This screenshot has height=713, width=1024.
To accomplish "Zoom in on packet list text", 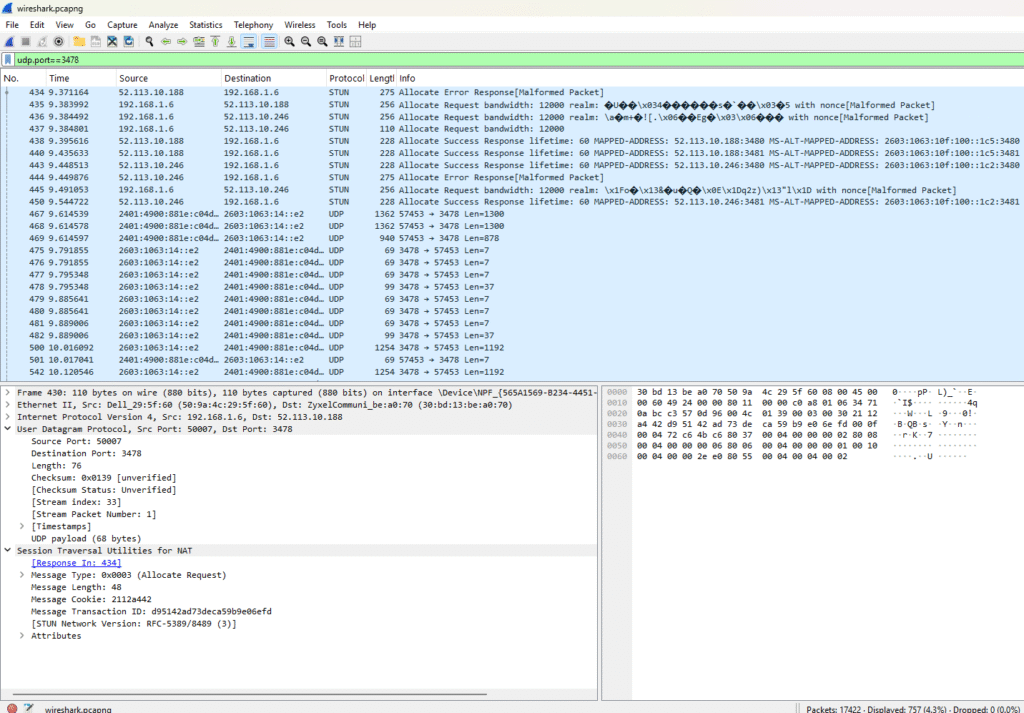I will 289,41.
